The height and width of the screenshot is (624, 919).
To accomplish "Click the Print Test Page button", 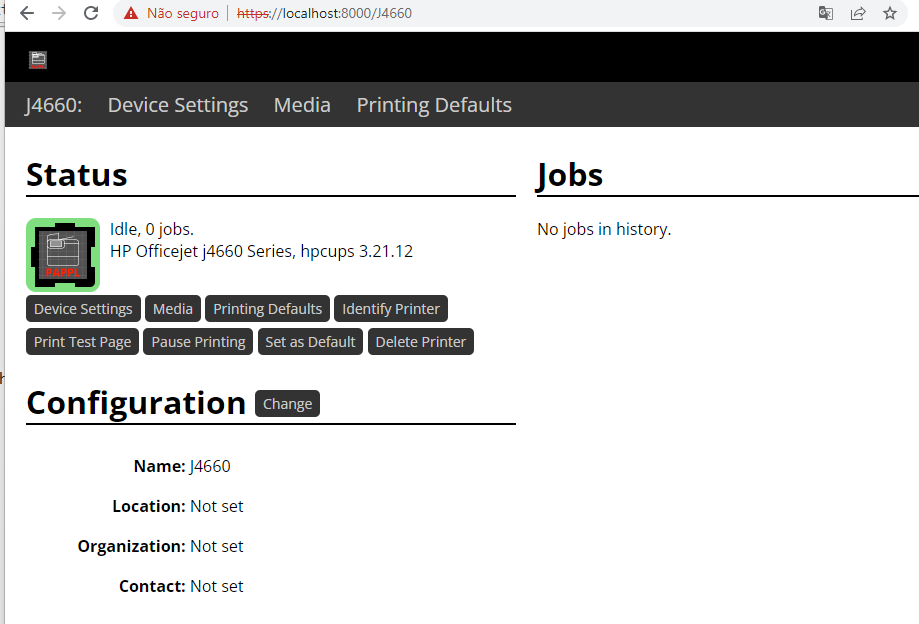I will (83, 342).
